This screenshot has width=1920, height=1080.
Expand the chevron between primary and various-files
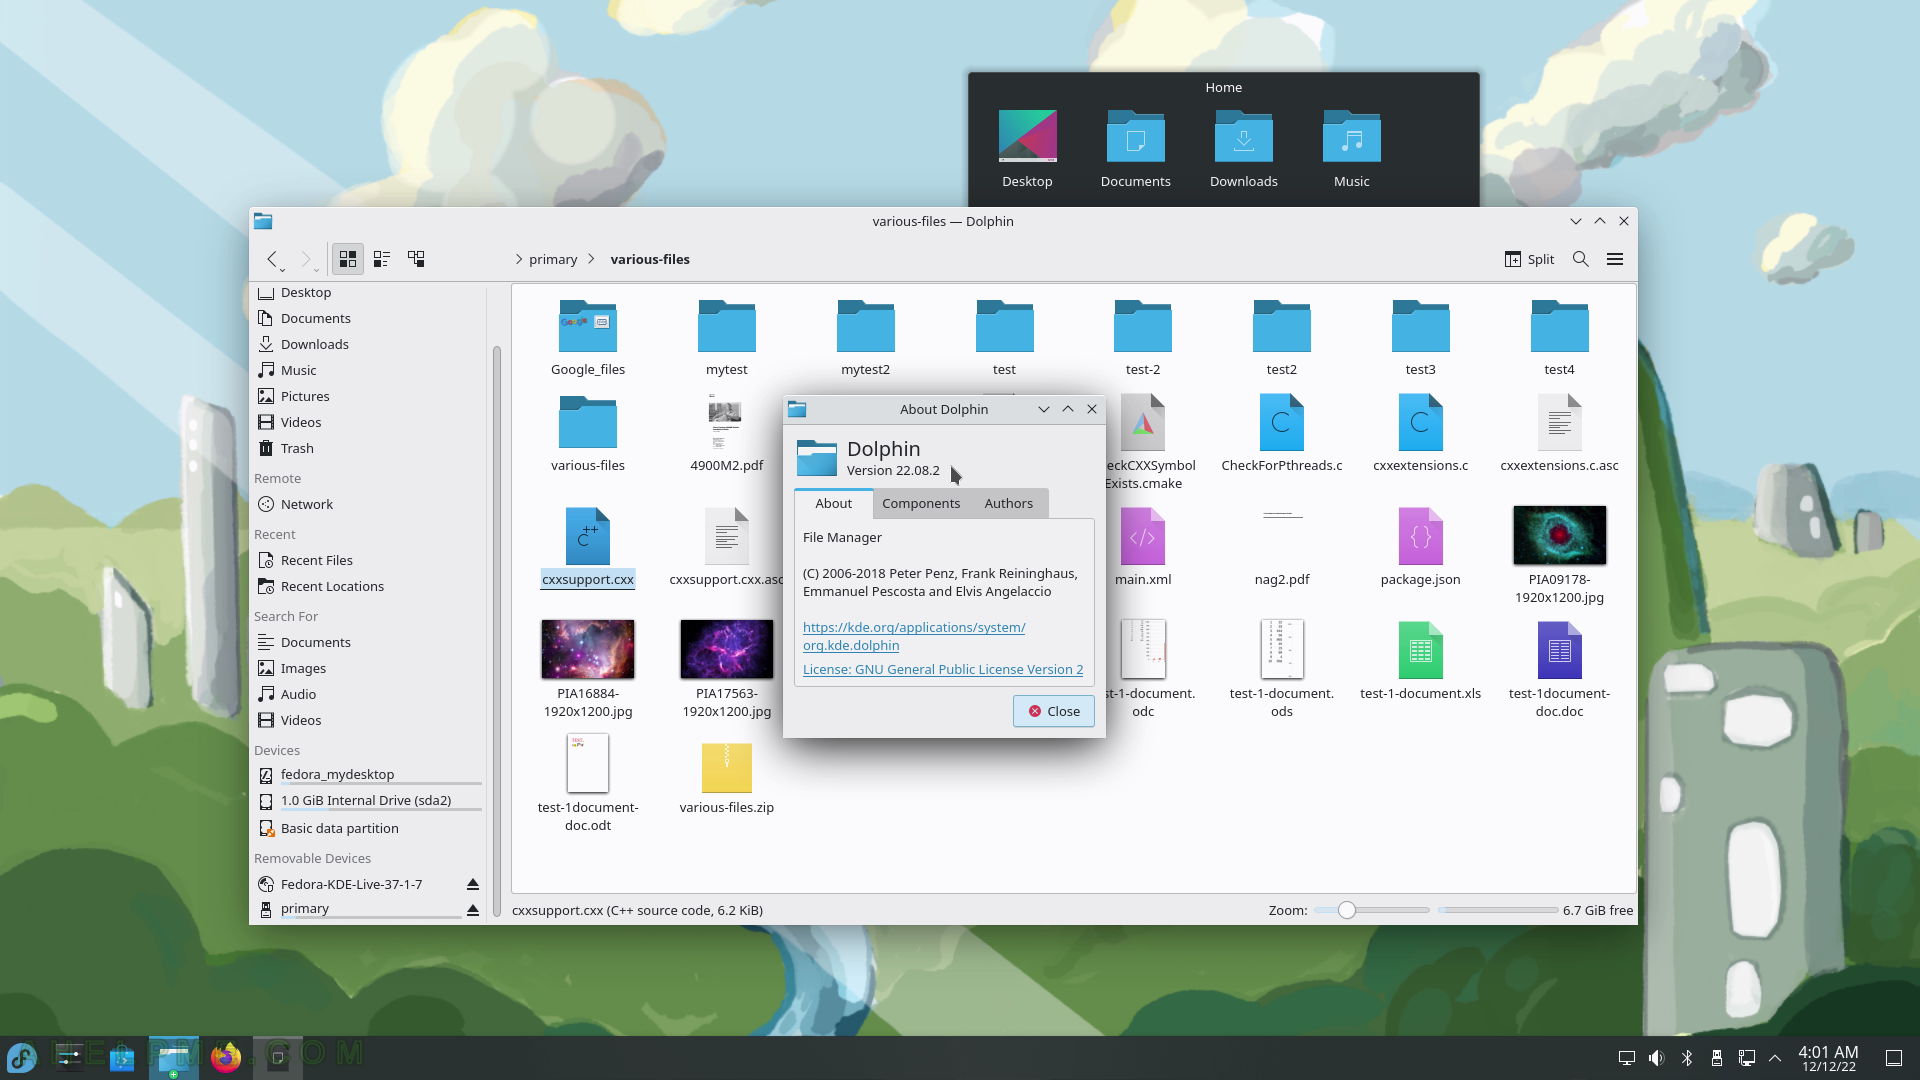pos(592,259)
